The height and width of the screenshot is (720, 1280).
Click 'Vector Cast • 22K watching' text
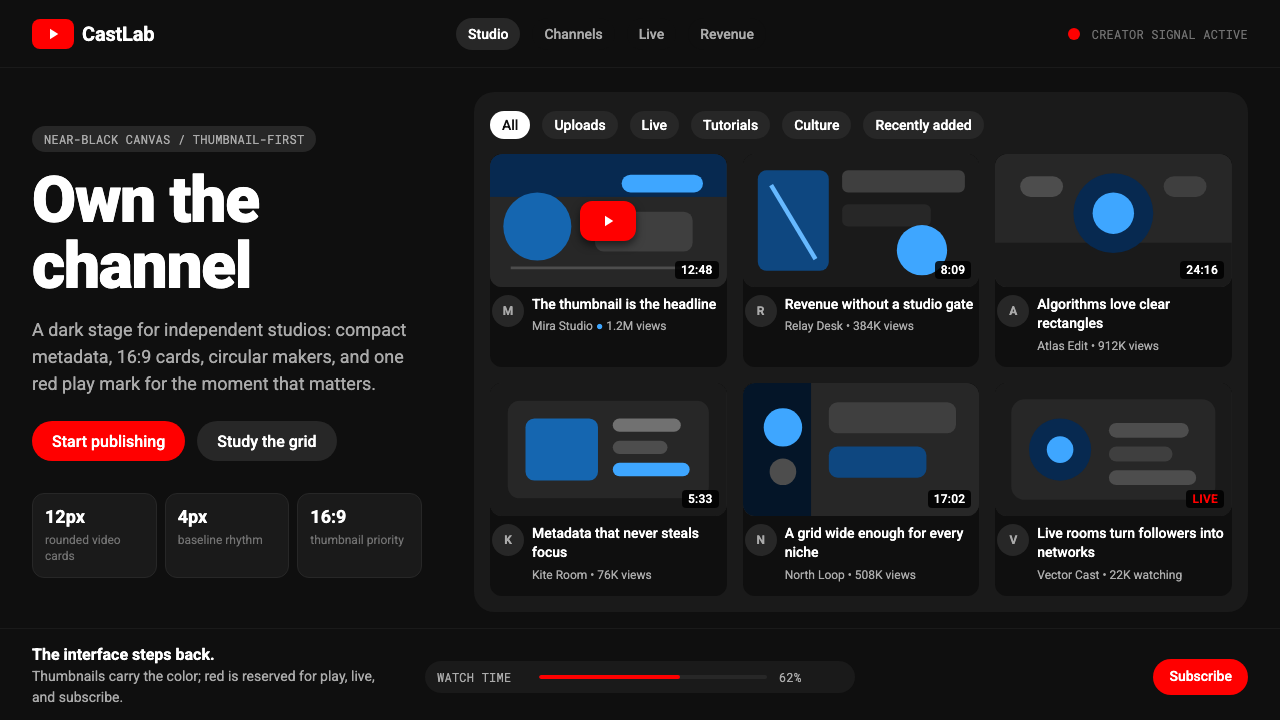pyautogui.click(x=1110, y=575)
